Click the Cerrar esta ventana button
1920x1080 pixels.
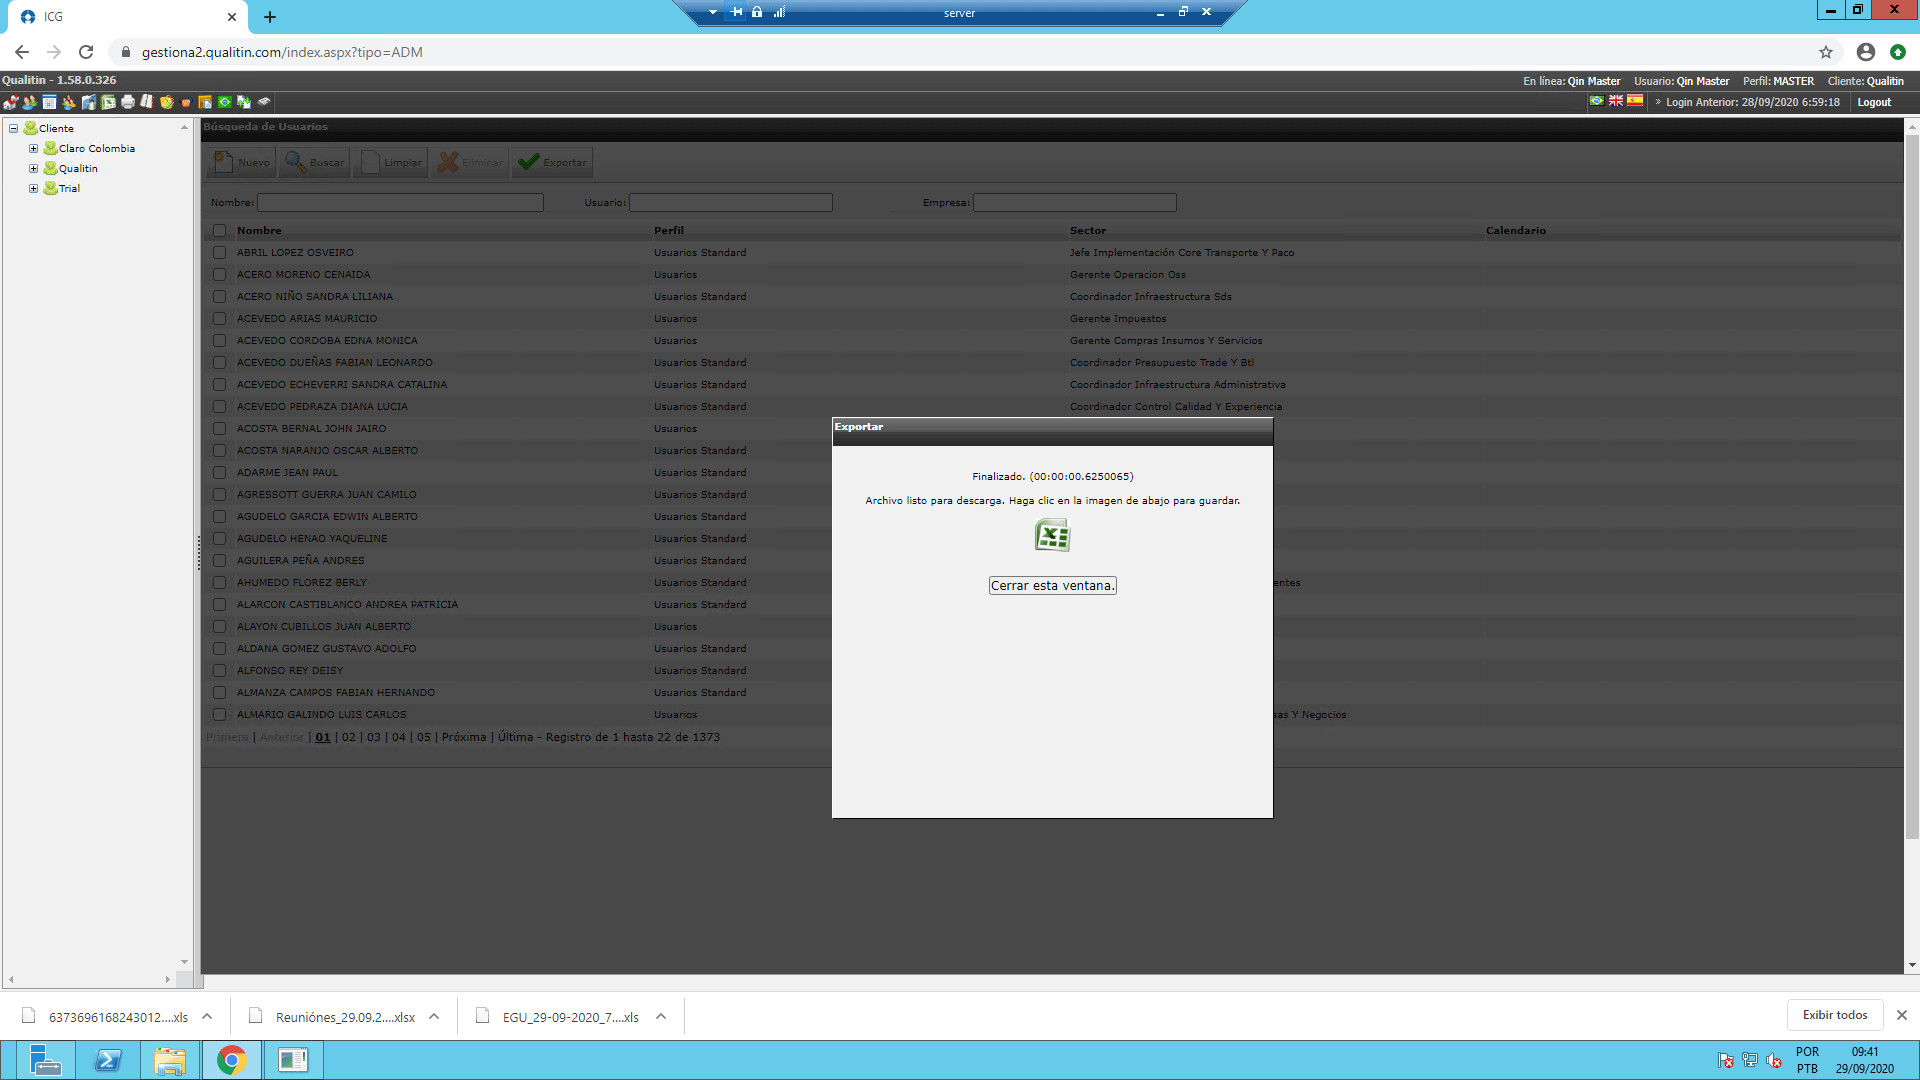[x=1052, y=586]
